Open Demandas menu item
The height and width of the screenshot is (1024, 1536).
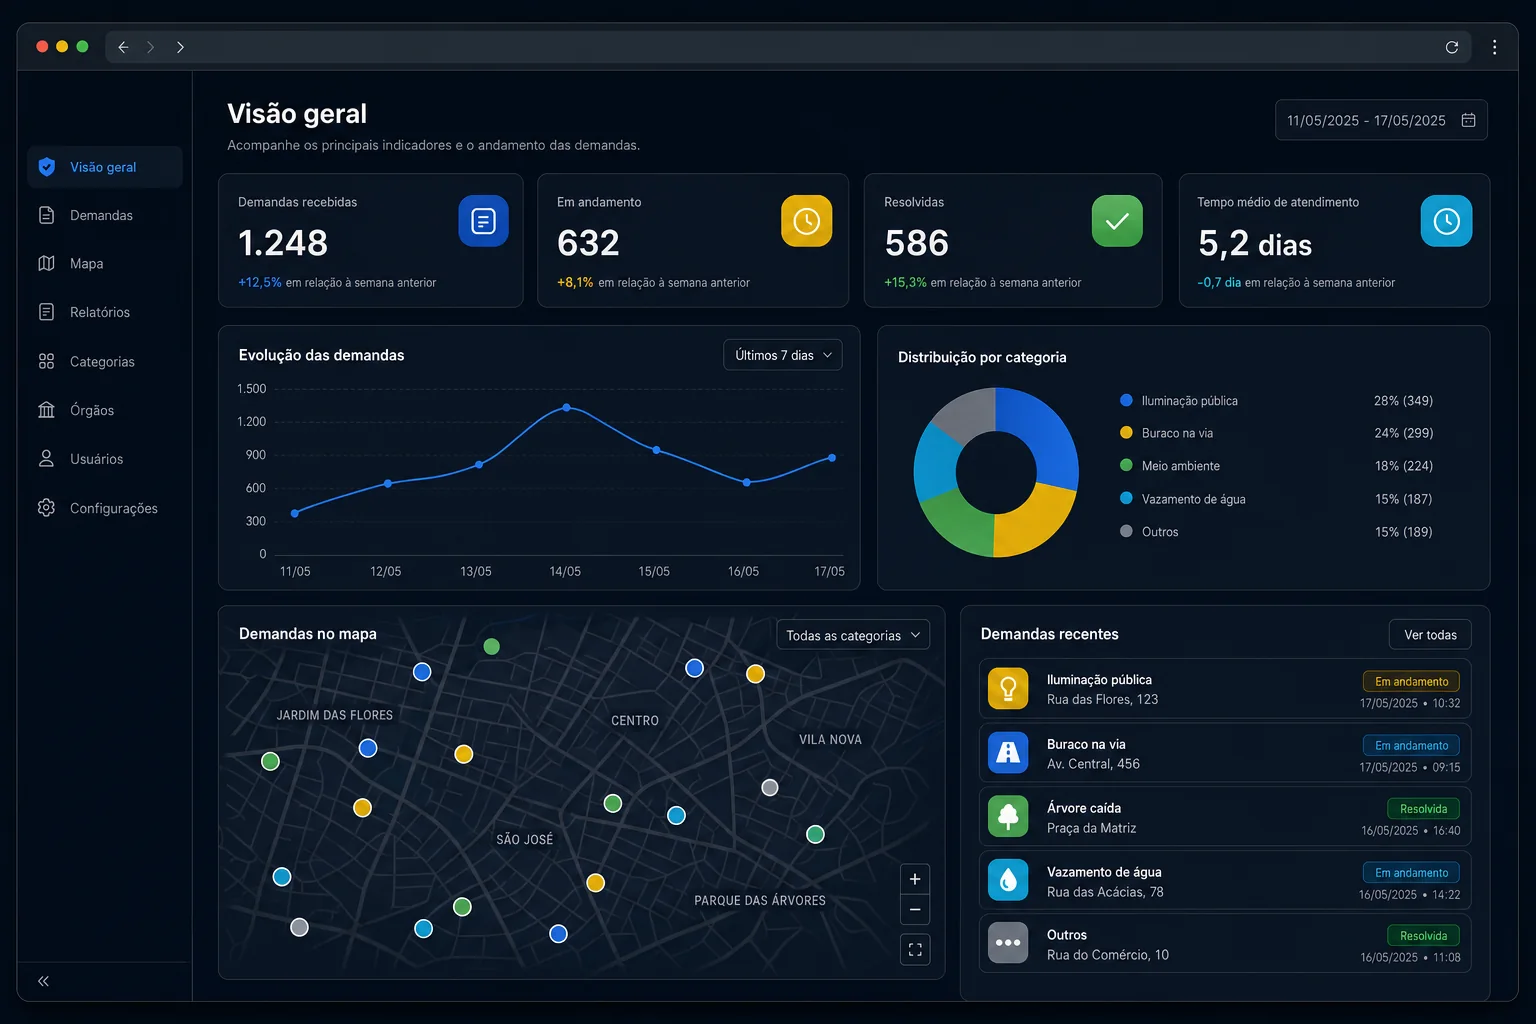coord(105,215)
